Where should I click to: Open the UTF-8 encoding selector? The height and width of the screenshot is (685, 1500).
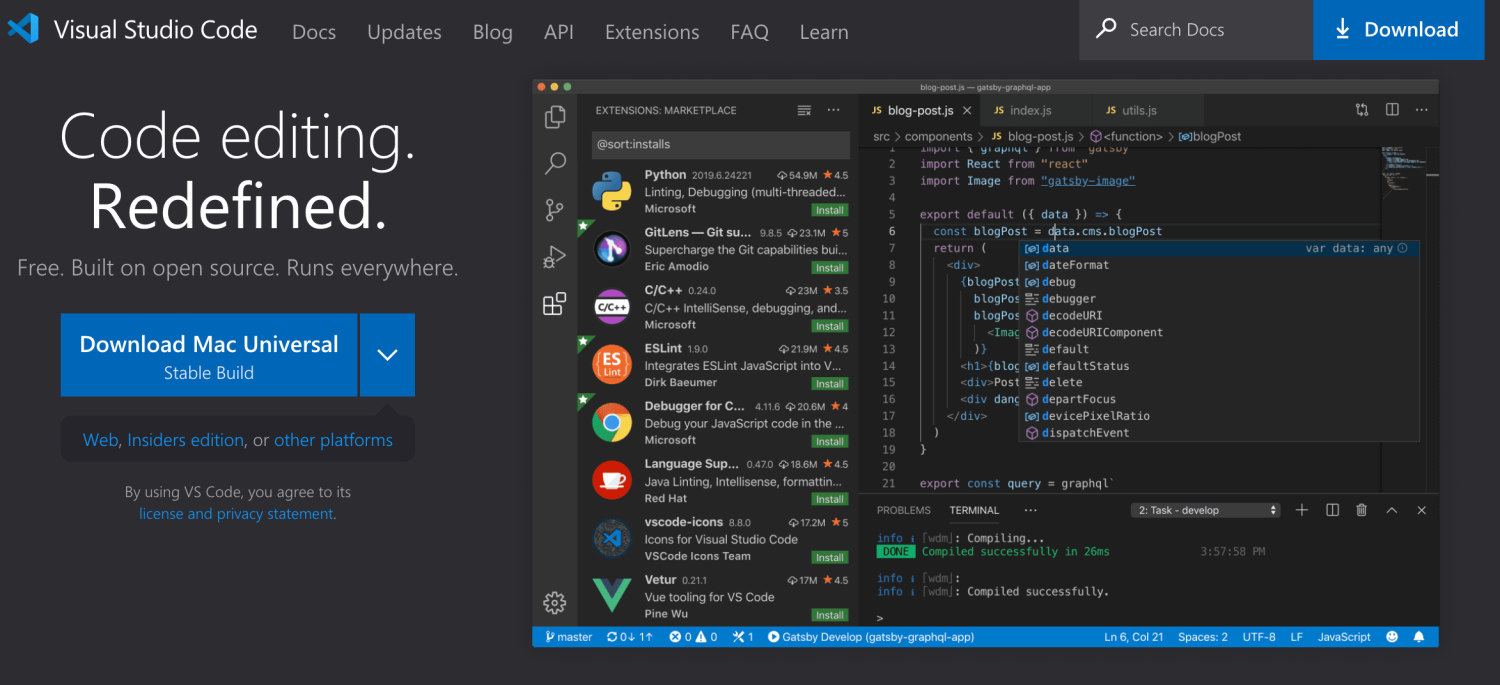pos(1259,637)
